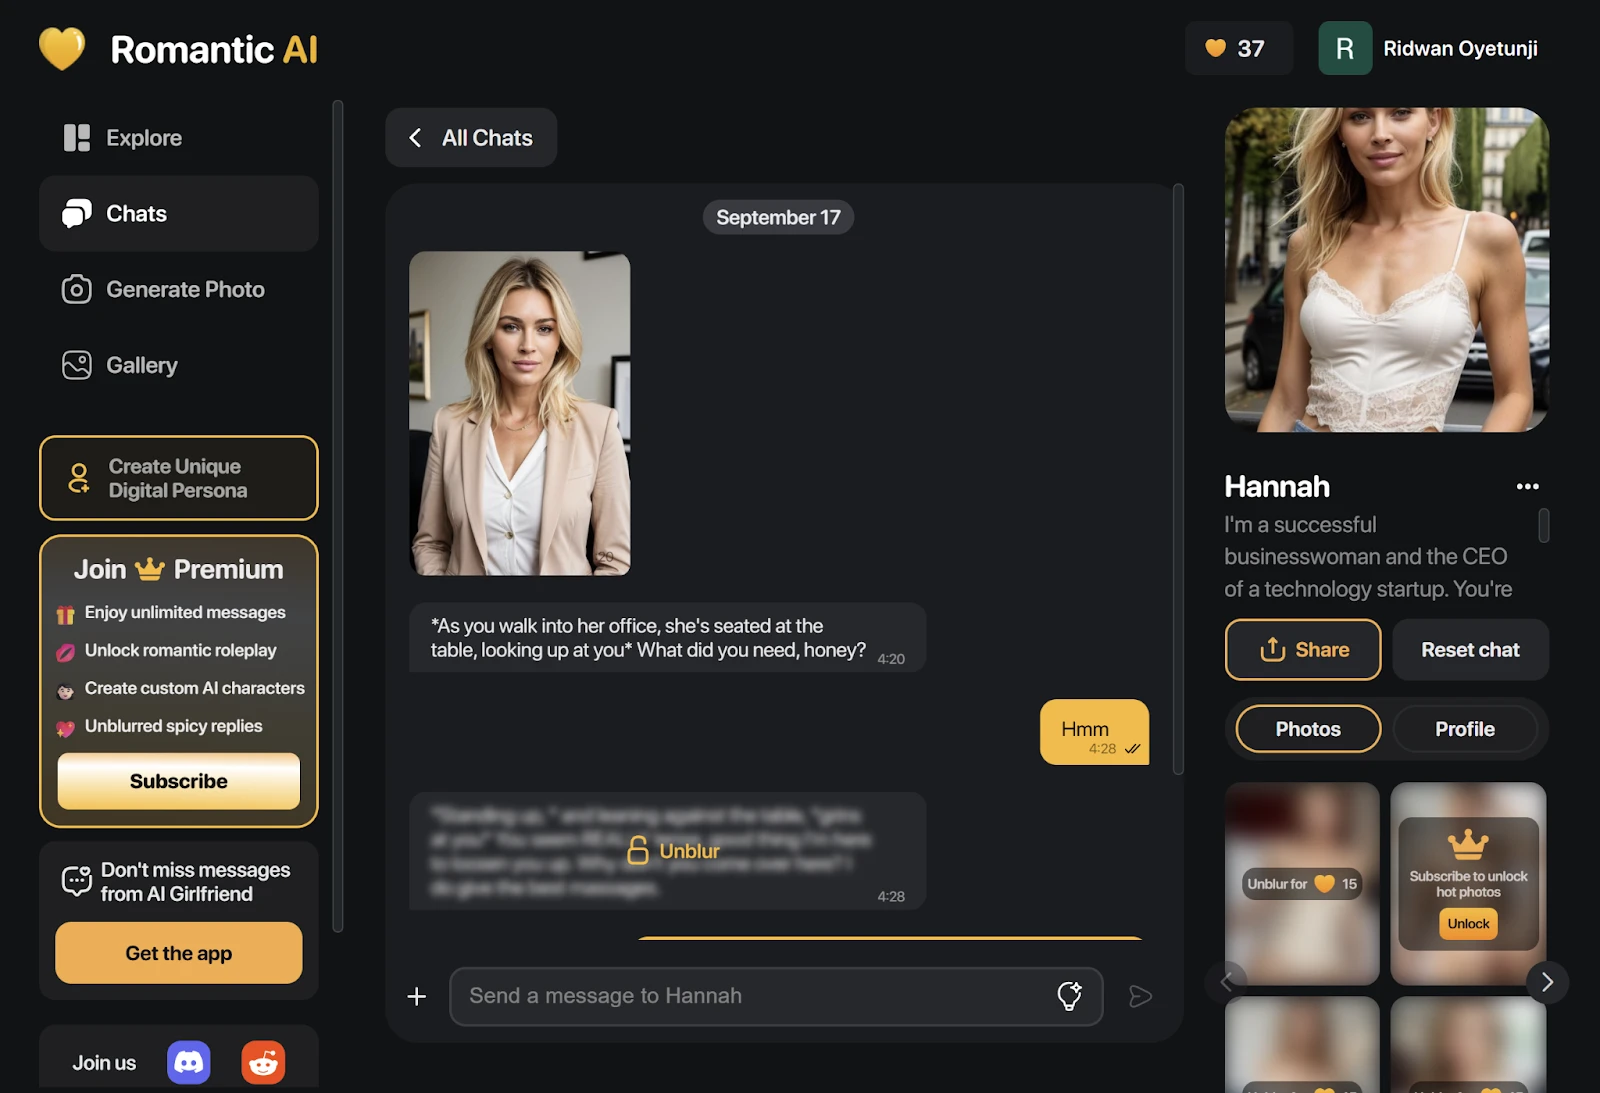1600x1093 pixels.
Task: Open the Explore section icon
Action: [76, 137]
